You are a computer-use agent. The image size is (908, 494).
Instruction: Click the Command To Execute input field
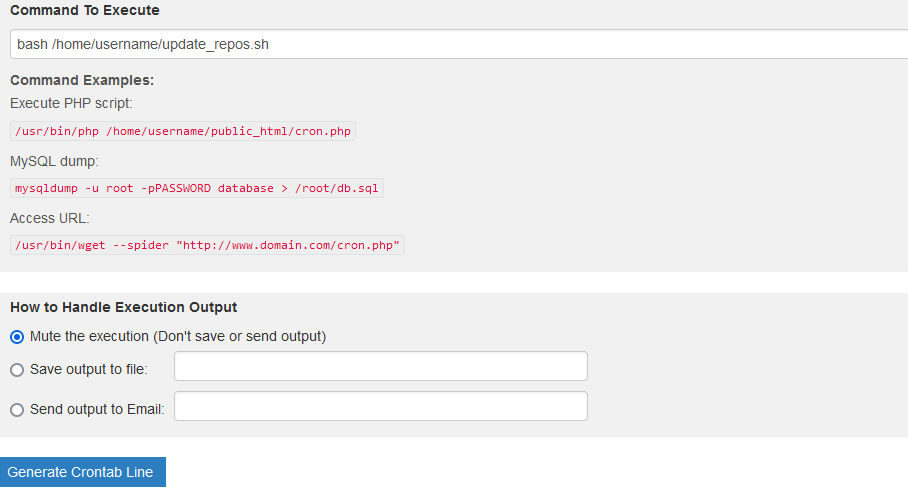tap(460, 45)
